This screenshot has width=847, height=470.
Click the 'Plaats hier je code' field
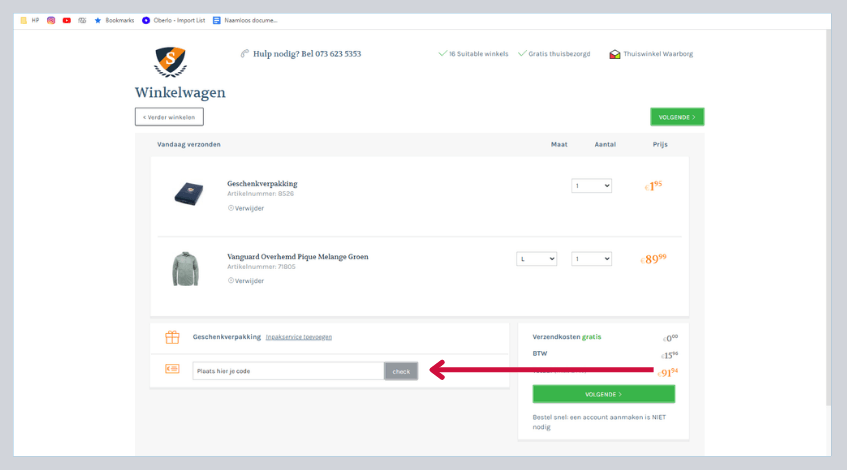coord(288,371)
